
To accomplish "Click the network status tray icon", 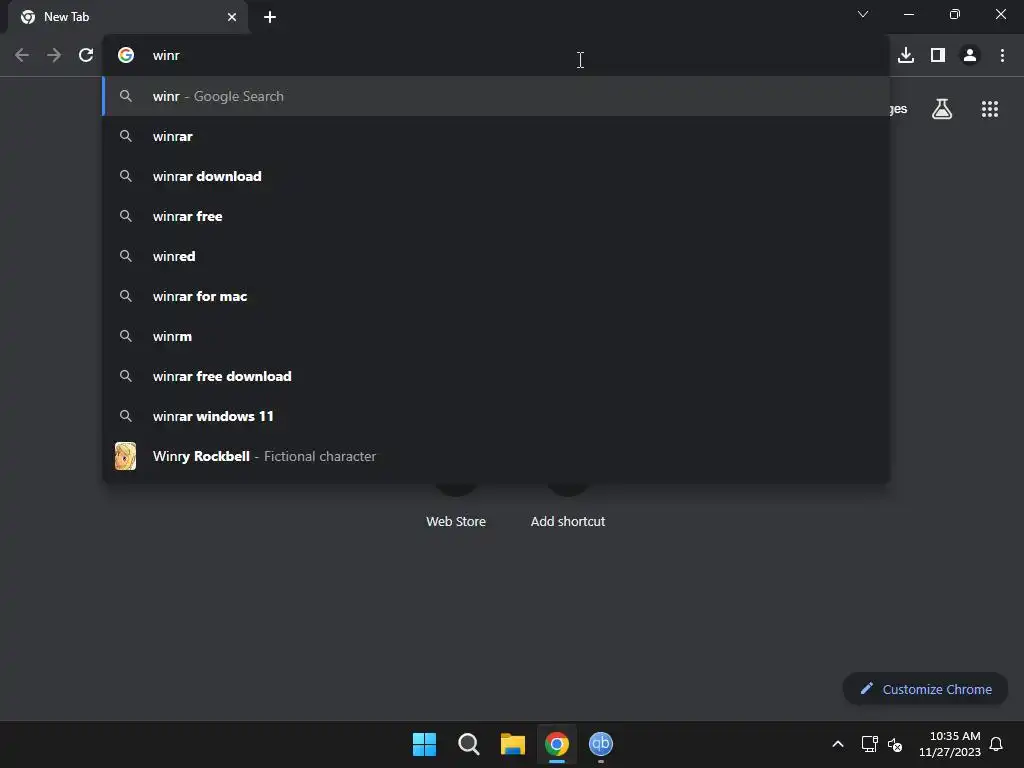I will coord(869,744).
